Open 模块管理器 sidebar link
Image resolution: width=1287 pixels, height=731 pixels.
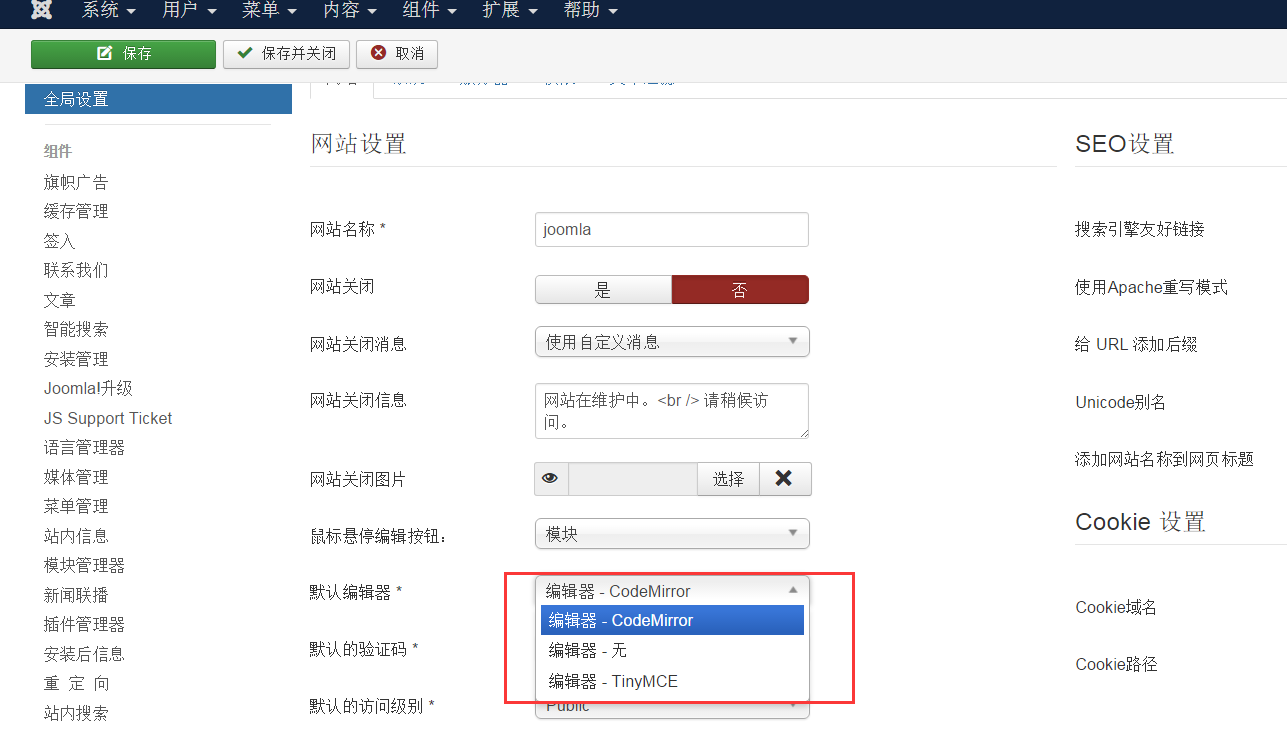[84, 565]
